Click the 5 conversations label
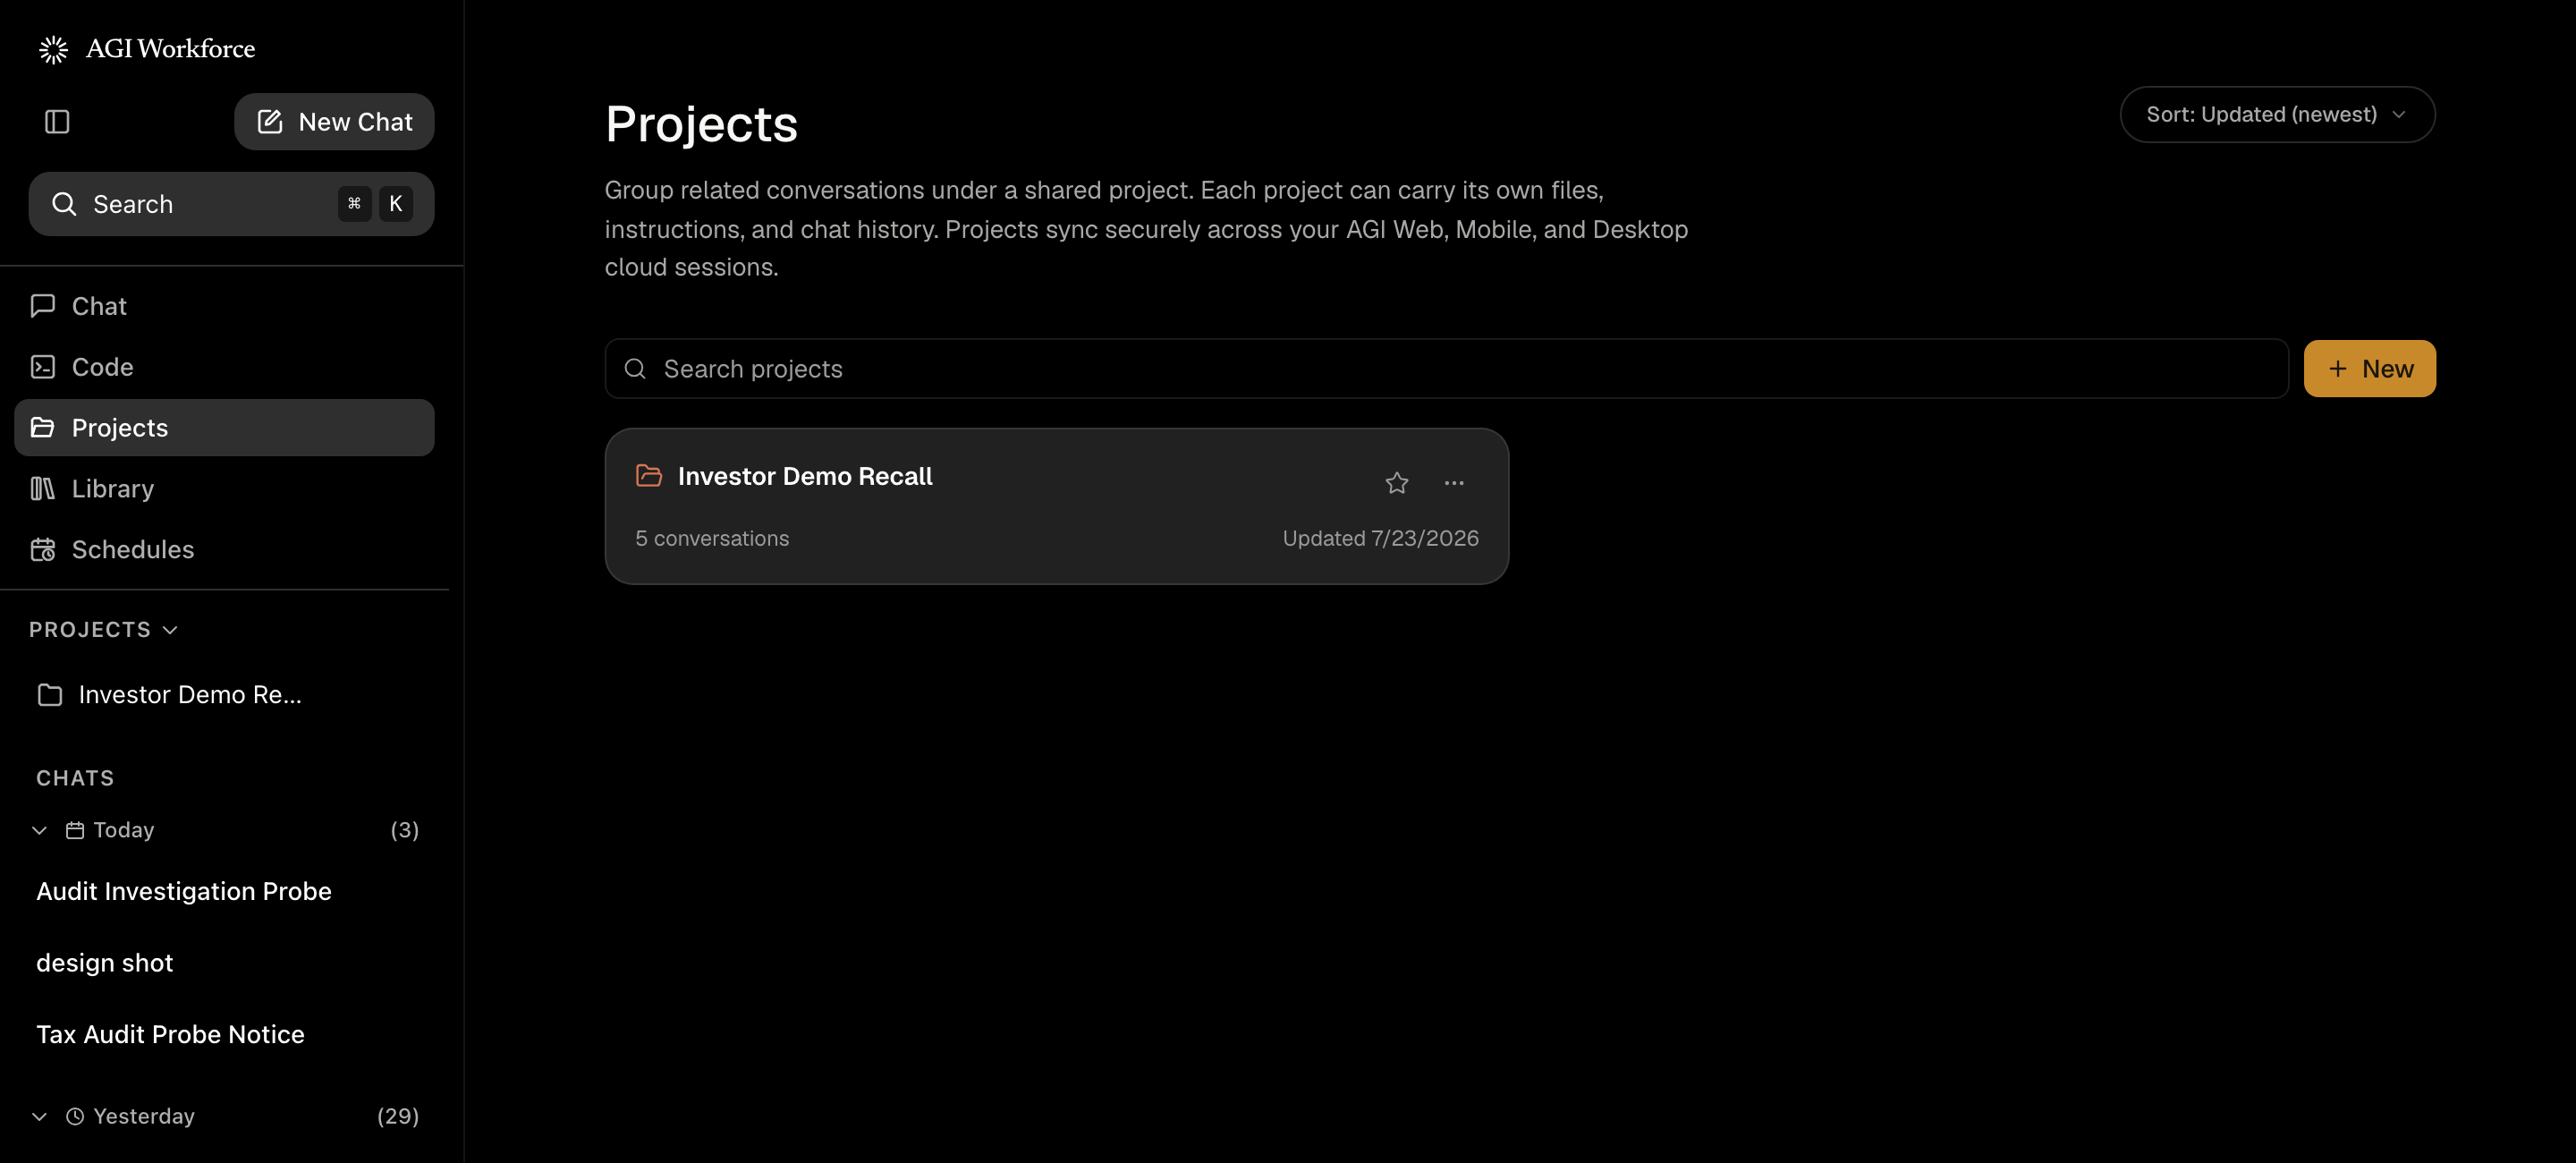The height and width of the screenshot is (1163, 2576). point(712,539)
